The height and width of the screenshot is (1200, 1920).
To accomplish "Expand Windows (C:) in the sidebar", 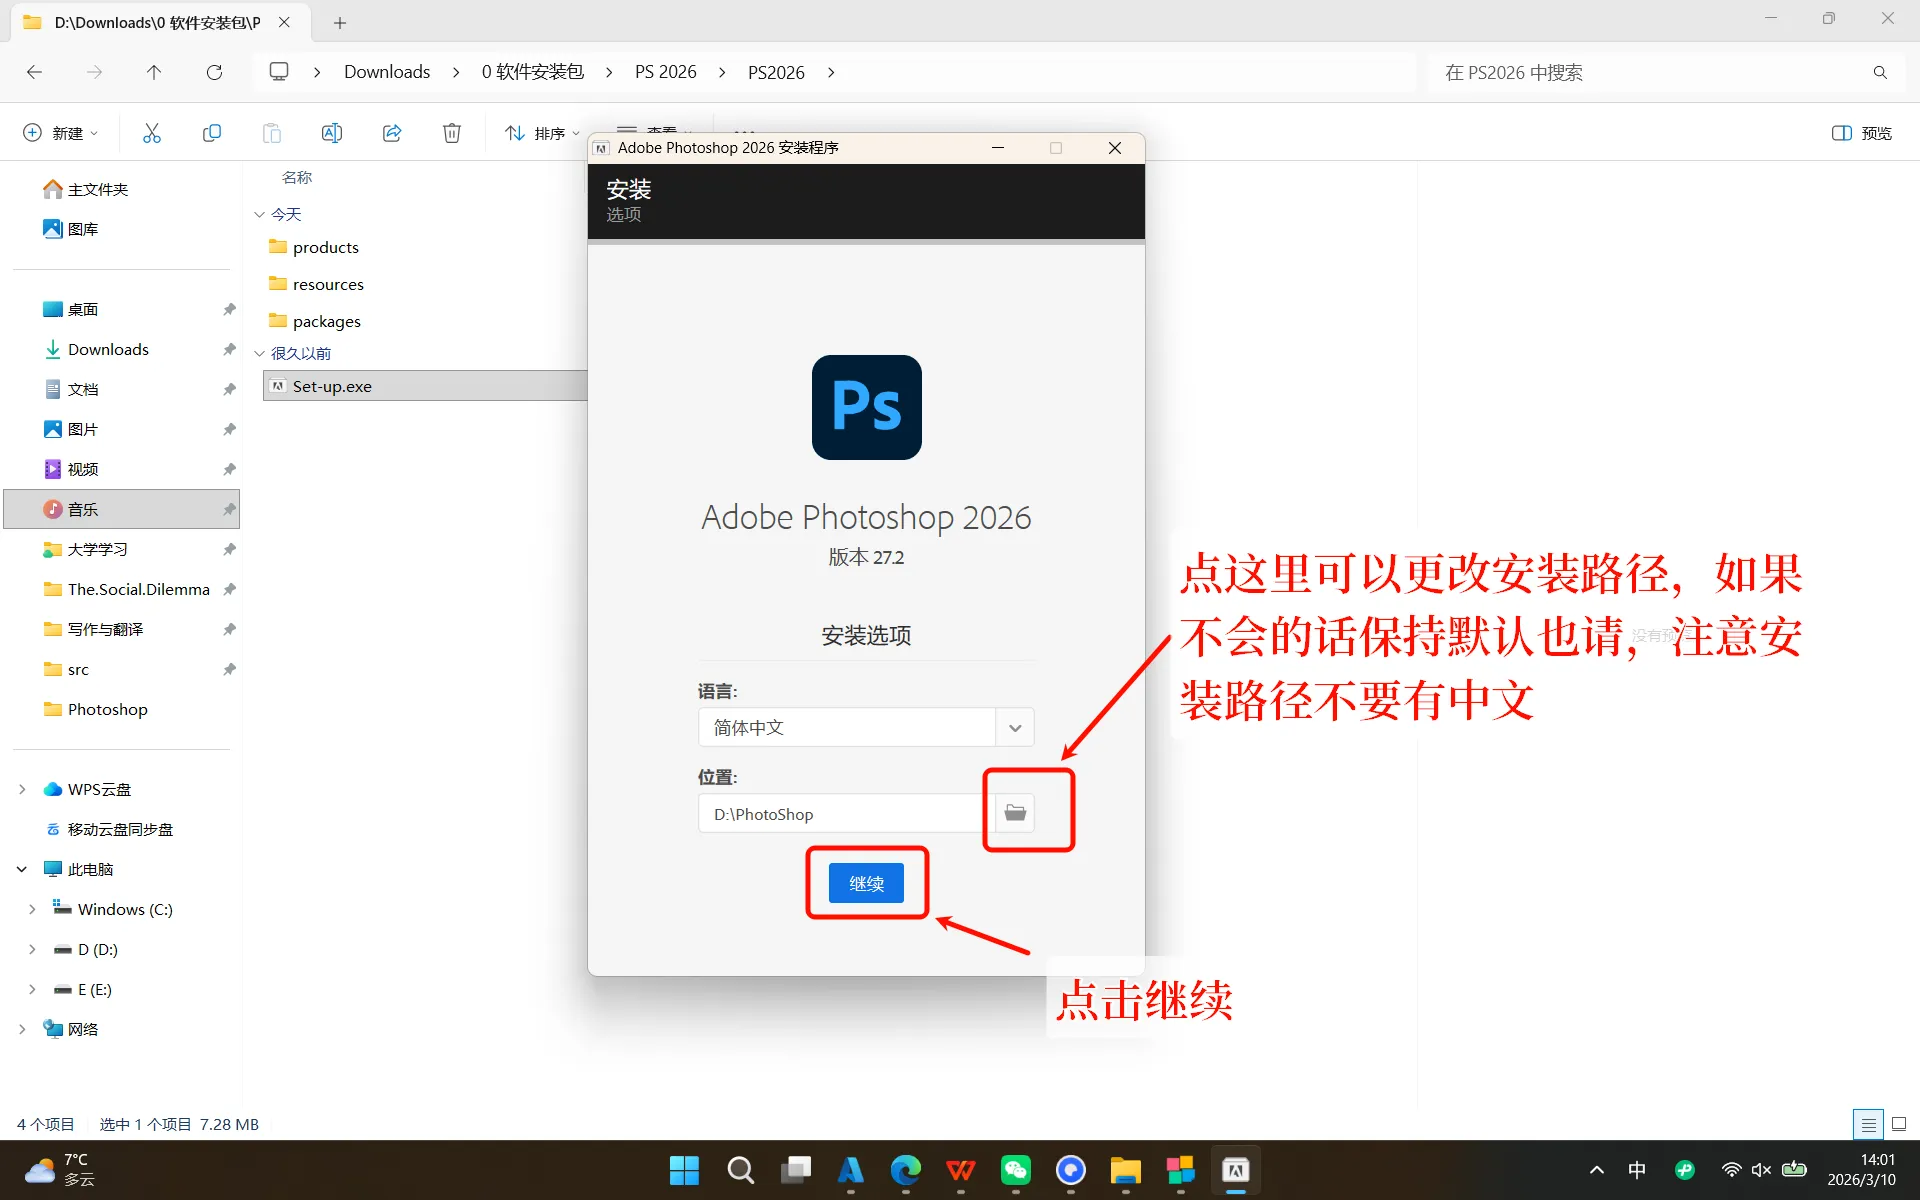I will (31, 909).
